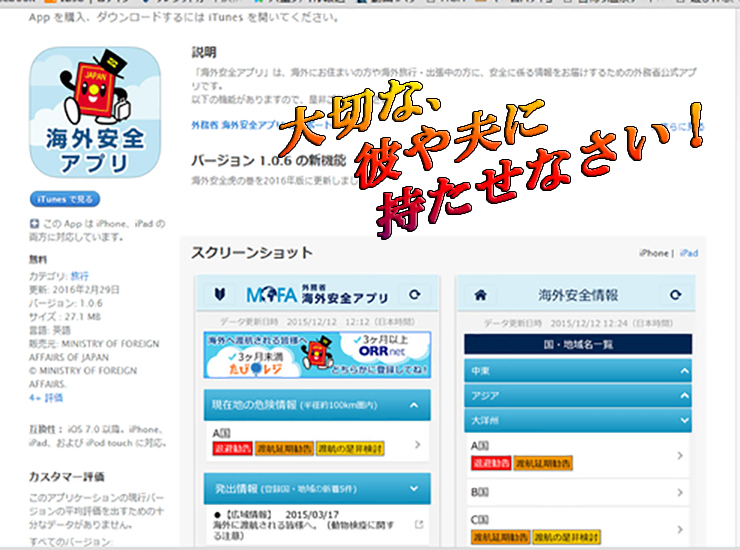The image size is (740, 550).
Task: Click the カスタマー評価 heading
Action: point(67,477)
